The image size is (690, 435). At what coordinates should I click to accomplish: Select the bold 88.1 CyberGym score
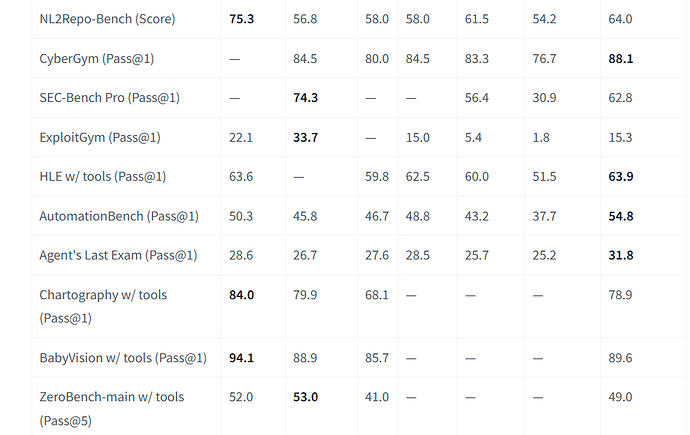coord(621,58)
